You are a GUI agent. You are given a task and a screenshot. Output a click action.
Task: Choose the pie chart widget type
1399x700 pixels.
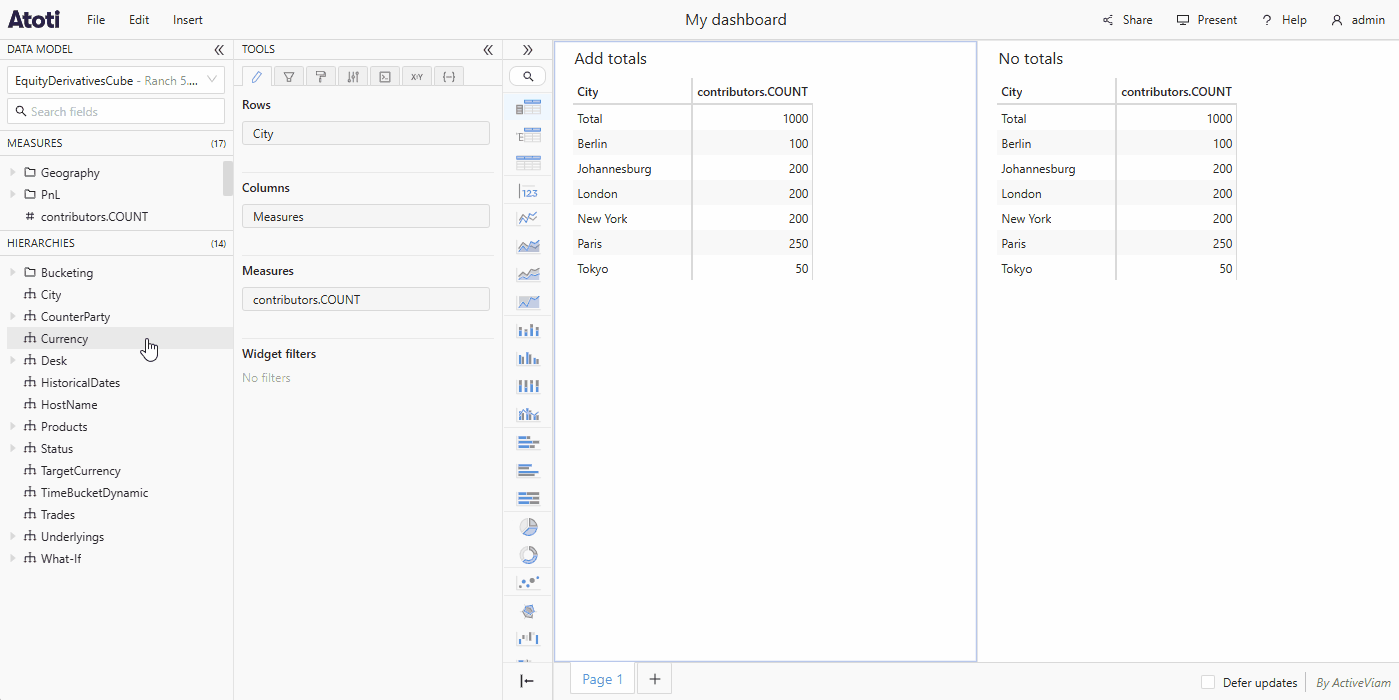(x=527, y=526)
